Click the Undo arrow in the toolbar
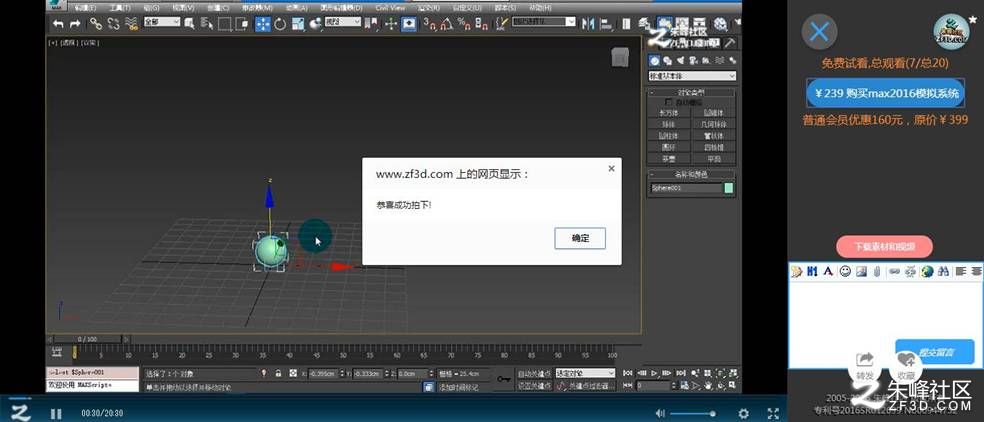Screen dimensions: 984x422 [58, 24]
